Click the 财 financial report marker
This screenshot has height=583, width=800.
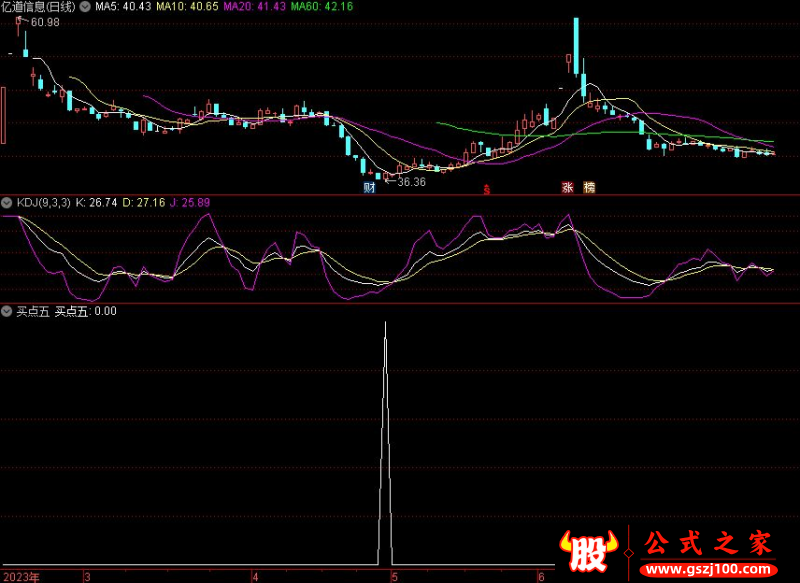click(369, 187)
